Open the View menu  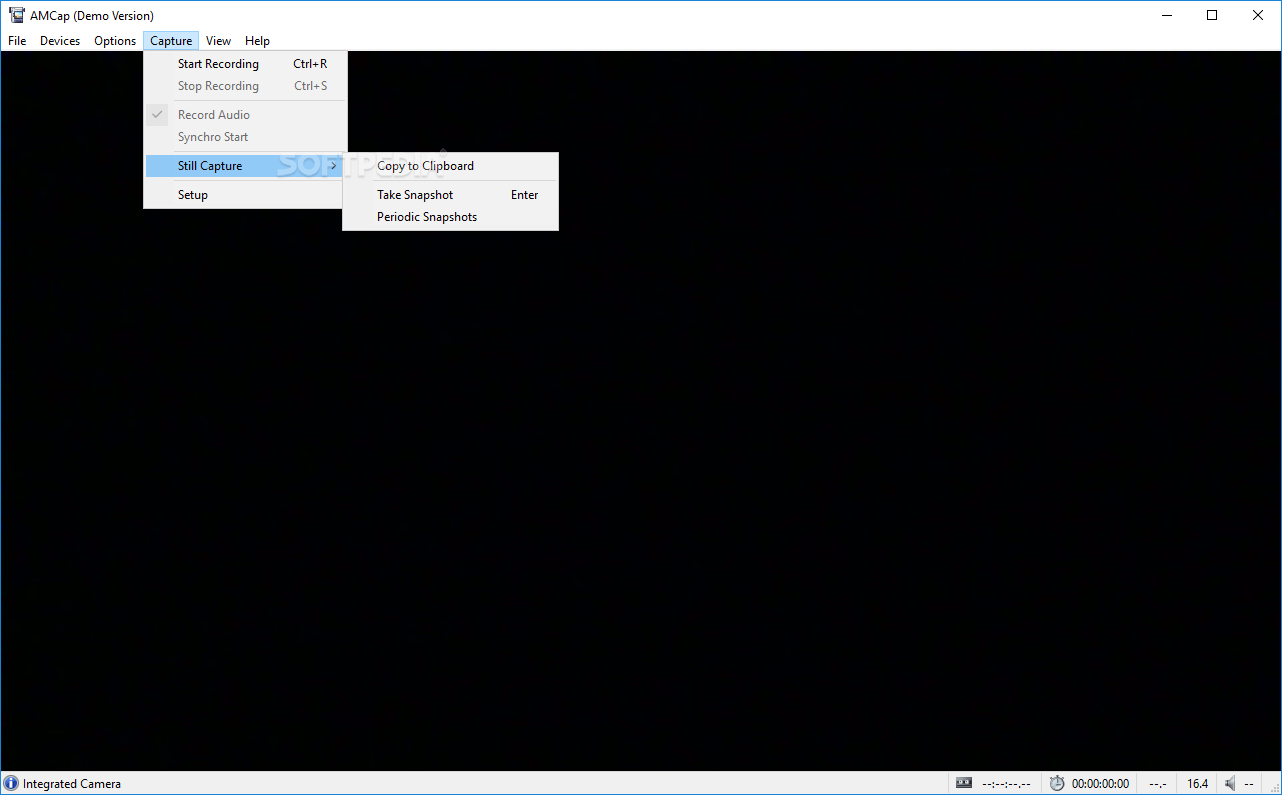click(x=218, y=40)
